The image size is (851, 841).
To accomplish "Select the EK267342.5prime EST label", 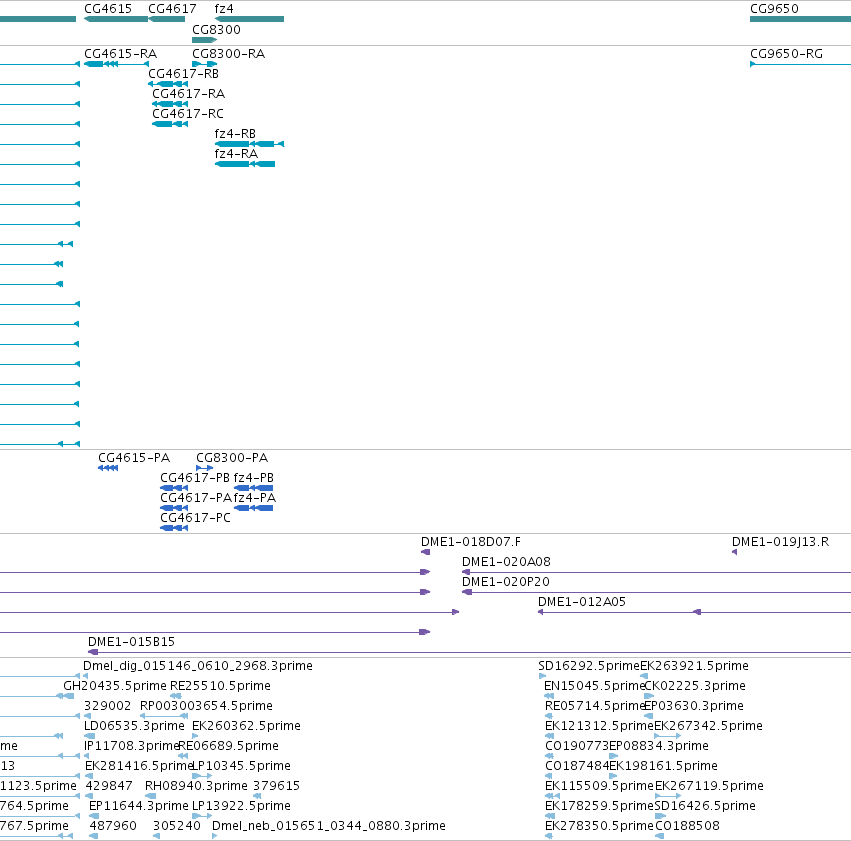I will tap(708, 727).
